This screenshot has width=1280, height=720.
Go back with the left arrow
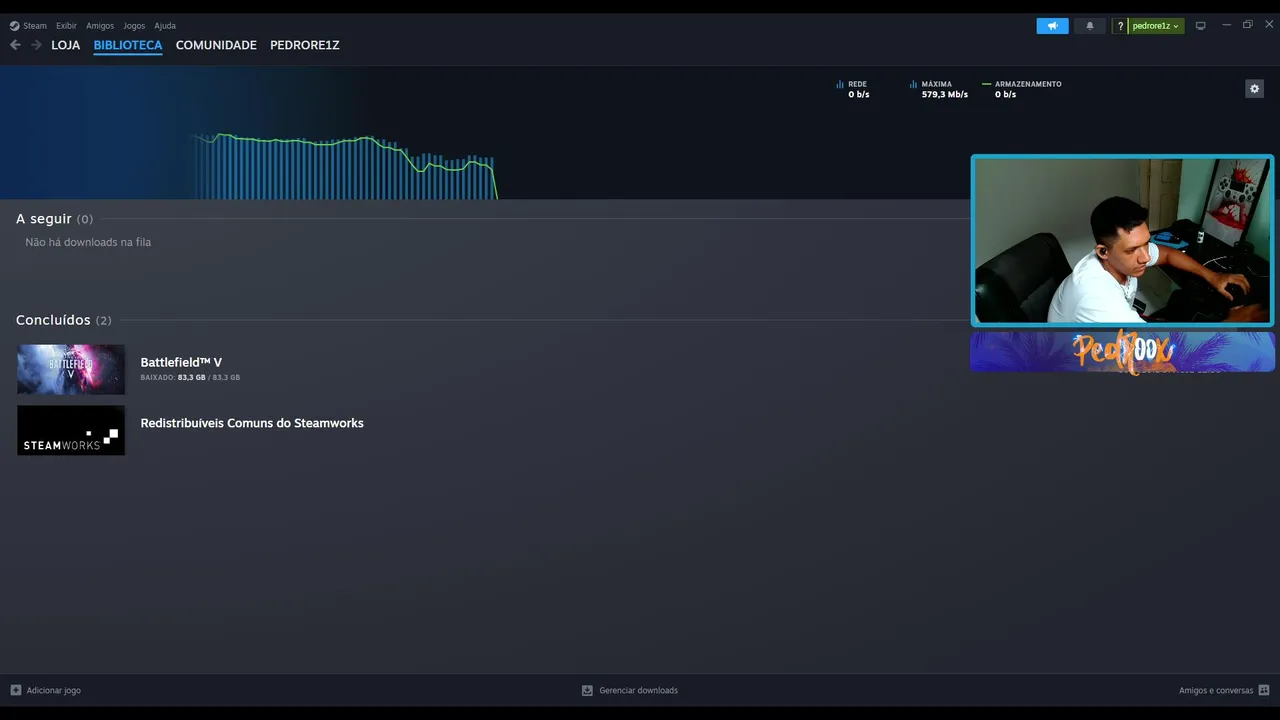coord(15,45)
